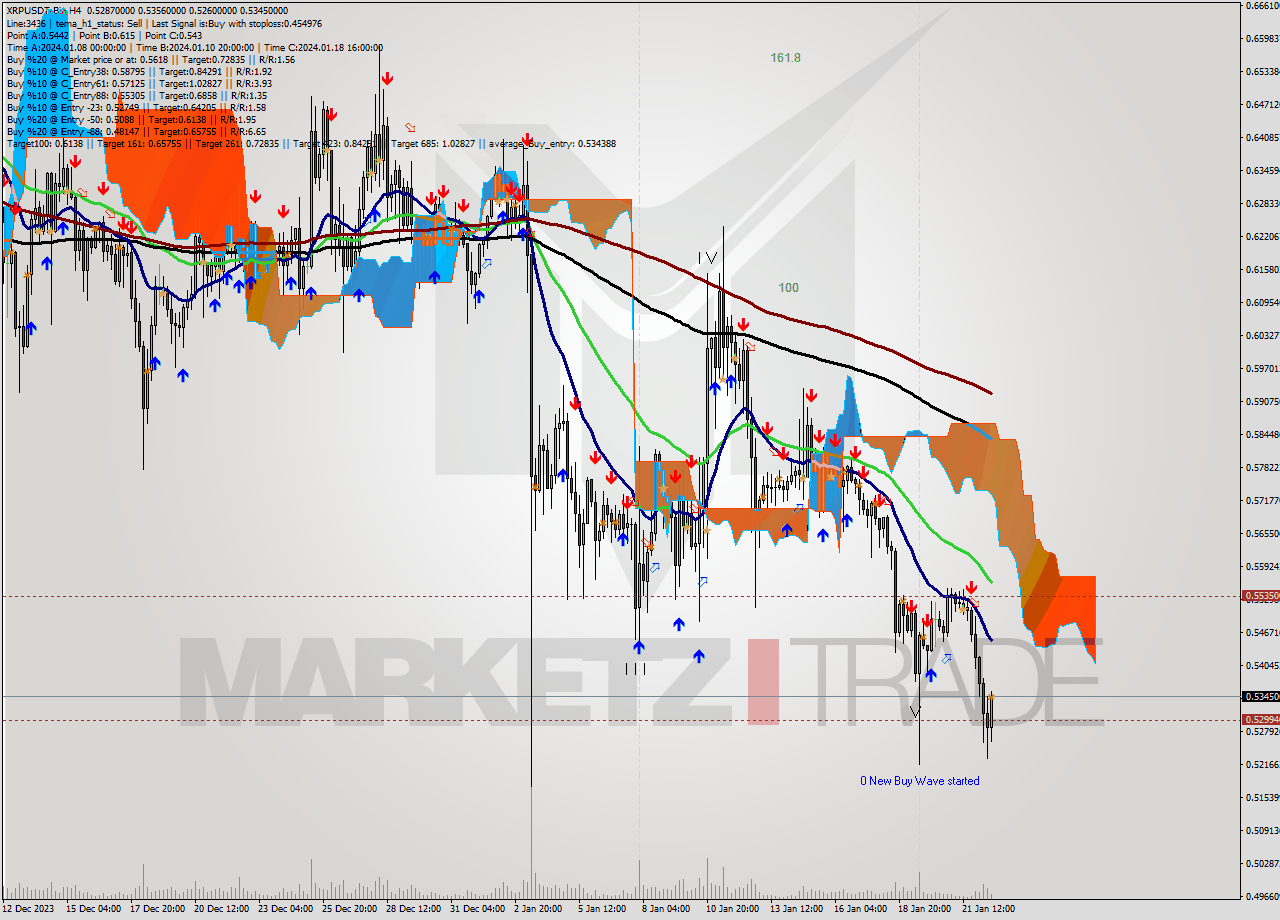
Task: Click the '8 Jan 04:00' time axis label
Action: (668, 909)
